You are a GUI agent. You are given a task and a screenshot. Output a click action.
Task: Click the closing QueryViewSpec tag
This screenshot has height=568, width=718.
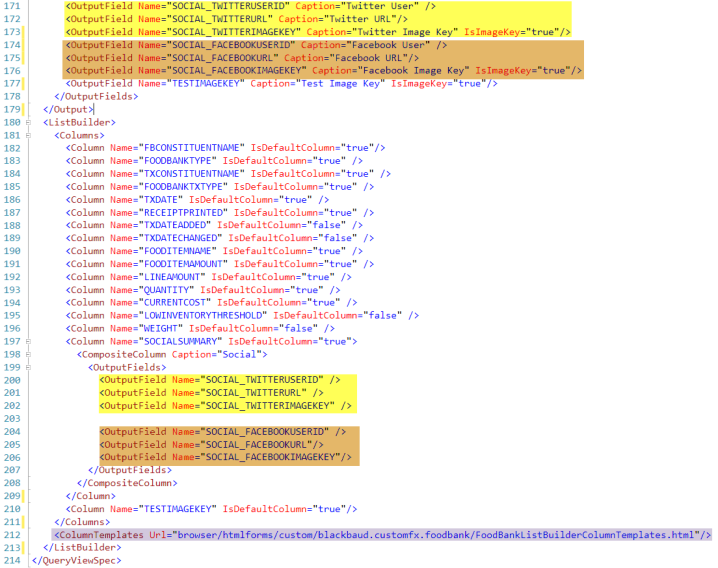76,560
